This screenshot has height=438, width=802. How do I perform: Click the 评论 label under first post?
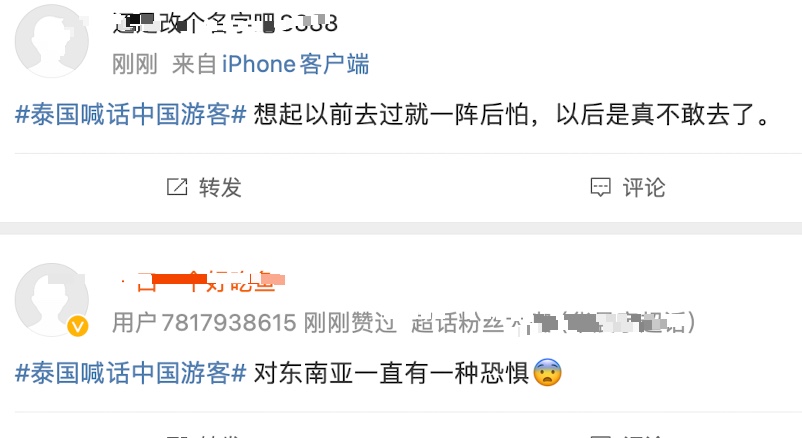[x=643, y=187]
